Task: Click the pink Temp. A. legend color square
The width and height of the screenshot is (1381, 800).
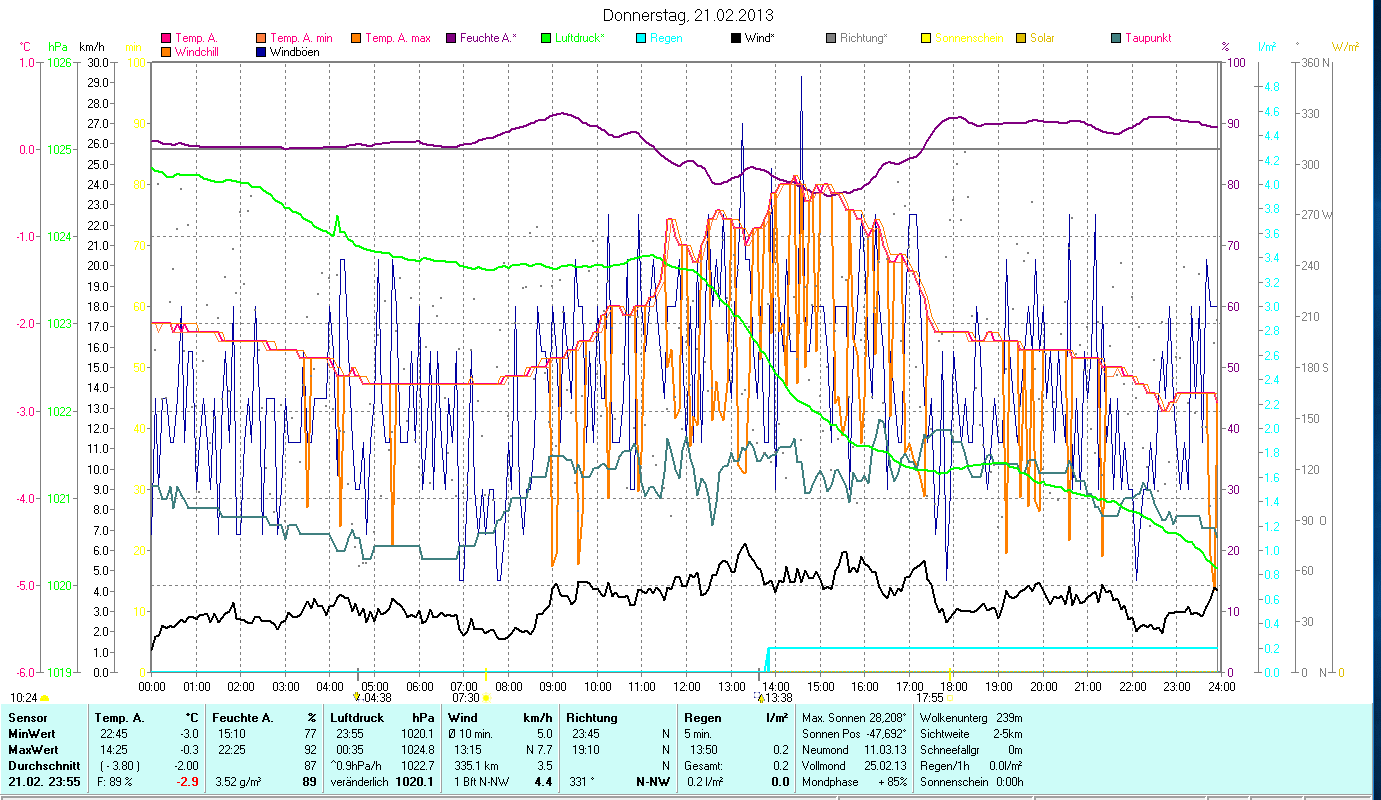Action: pyautogui.click(x=165, y=38)
